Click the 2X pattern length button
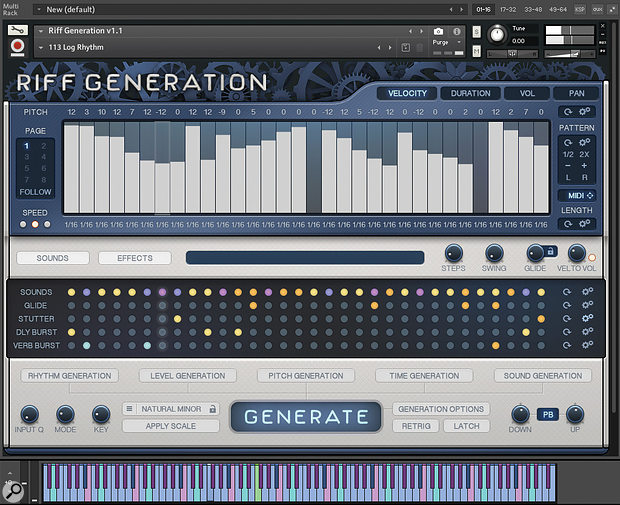 (584, 154)
